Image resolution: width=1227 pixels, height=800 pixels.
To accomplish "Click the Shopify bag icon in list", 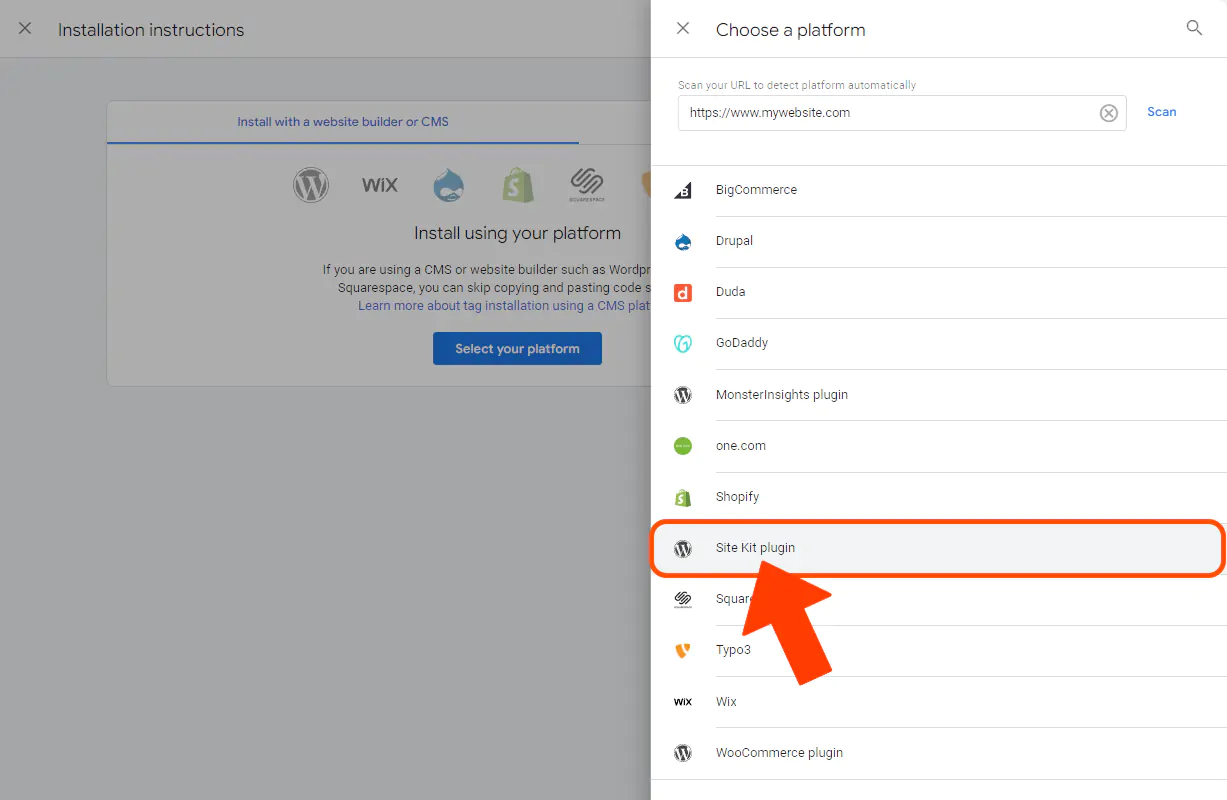I will tap(683, 497).
